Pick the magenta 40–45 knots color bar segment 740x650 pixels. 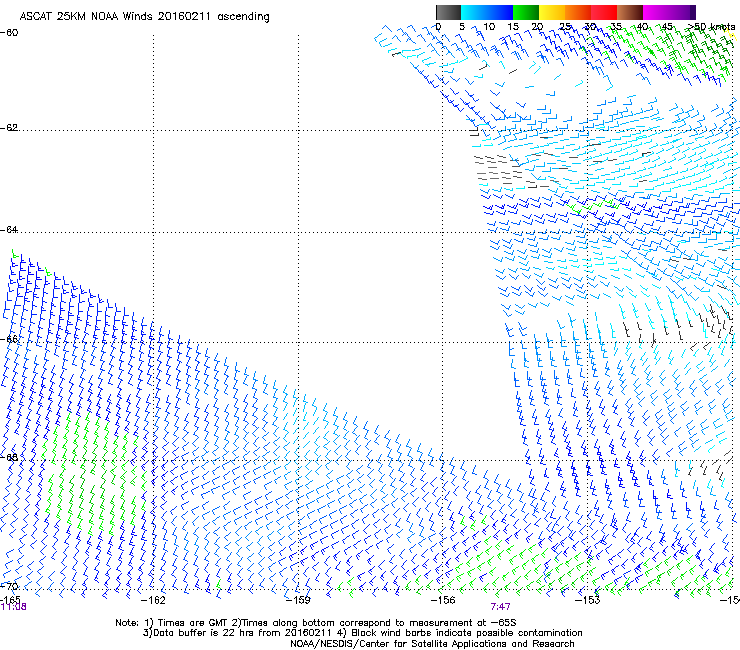click(656, 12)
